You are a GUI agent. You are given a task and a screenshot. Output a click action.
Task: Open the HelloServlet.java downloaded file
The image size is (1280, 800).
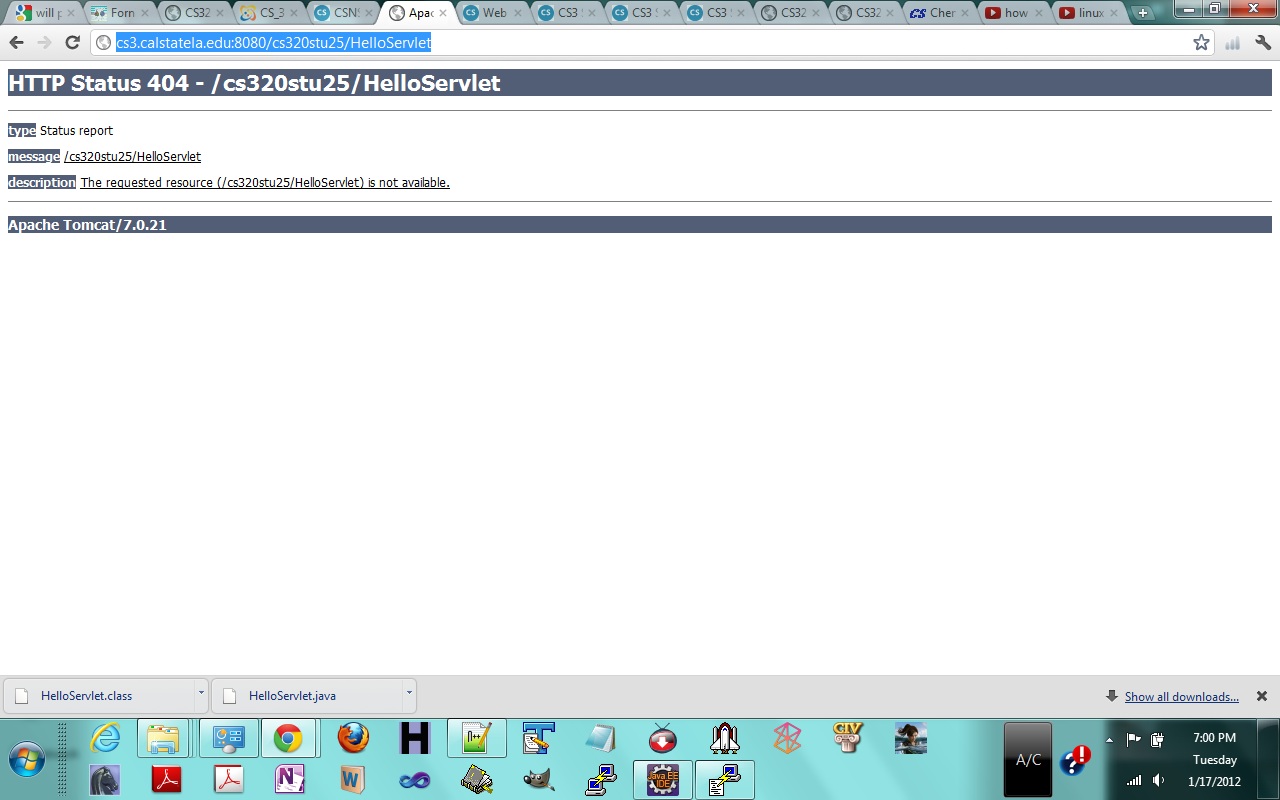tap(292, 696)
